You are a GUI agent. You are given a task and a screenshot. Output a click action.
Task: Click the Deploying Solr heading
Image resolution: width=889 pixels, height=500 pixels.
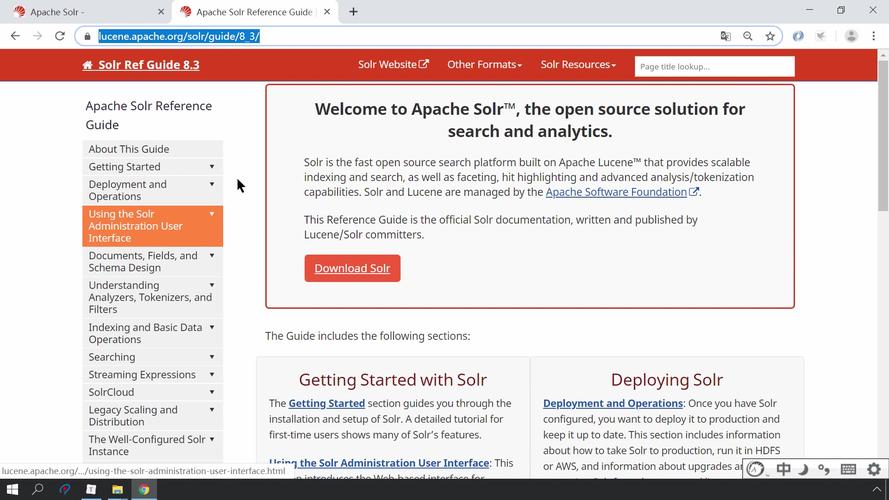pos(667,379)
